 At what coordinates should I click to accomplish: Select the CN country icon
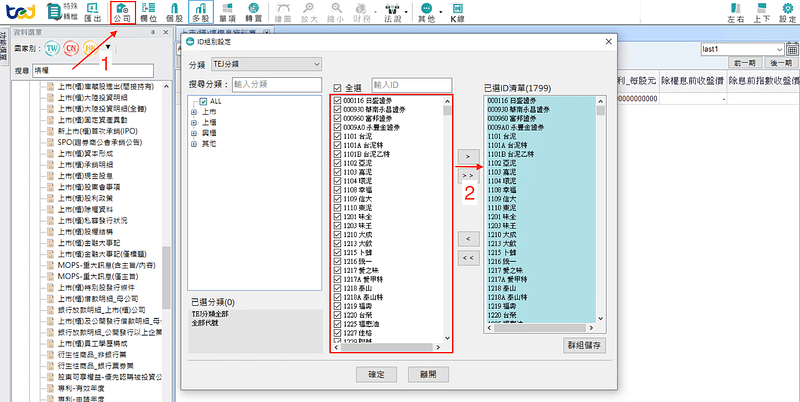[x=71, y=48]
